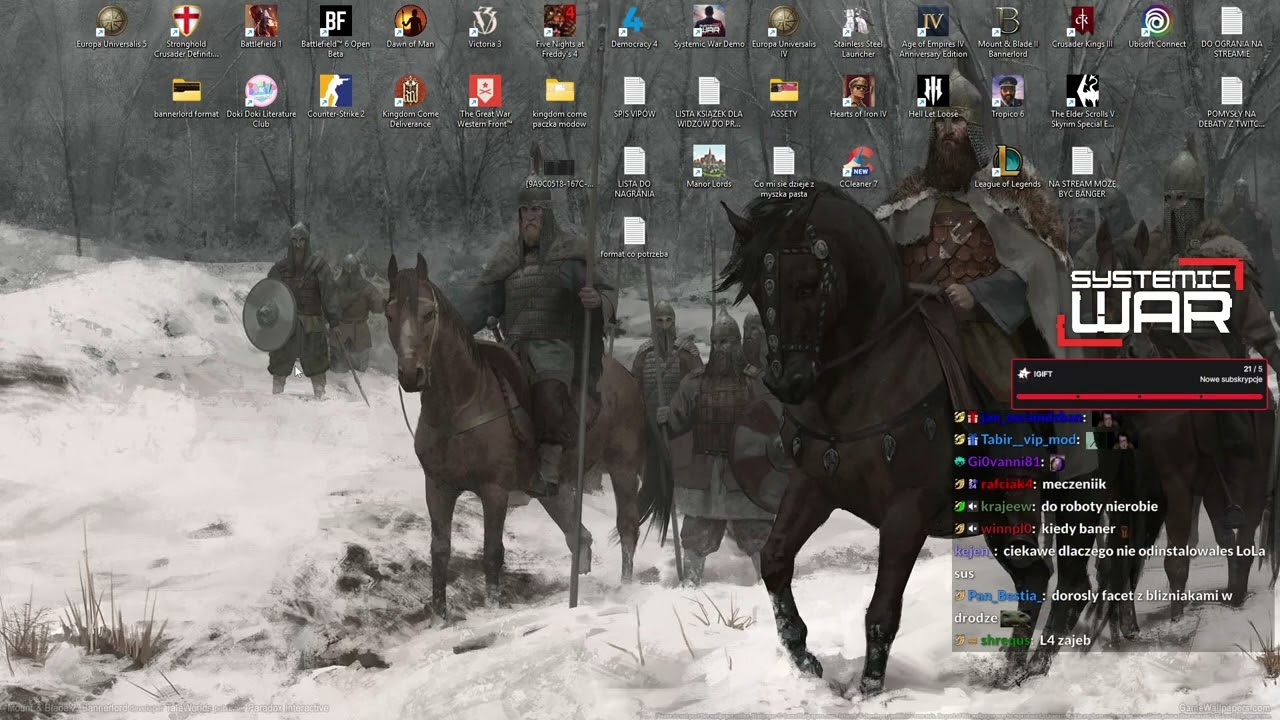Image resolution: width=1280 pixels, height=720 pixels.
Task: Open League of Legends desktop icon
Action: click(x=1008, y=167)
